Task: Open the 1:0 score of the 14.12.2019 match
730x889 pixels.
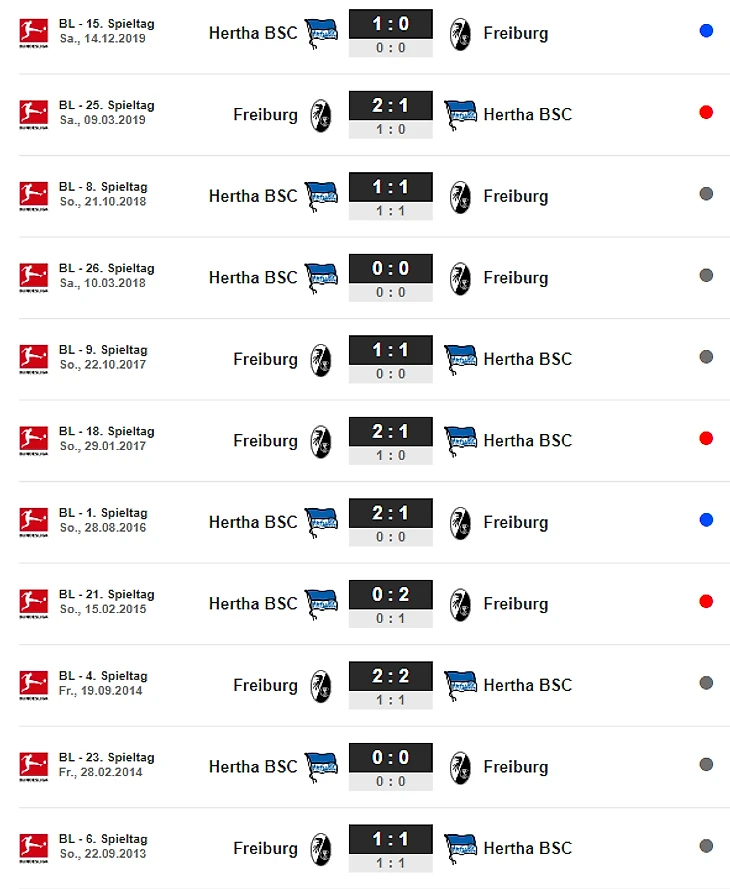Action: coord(391,24)
